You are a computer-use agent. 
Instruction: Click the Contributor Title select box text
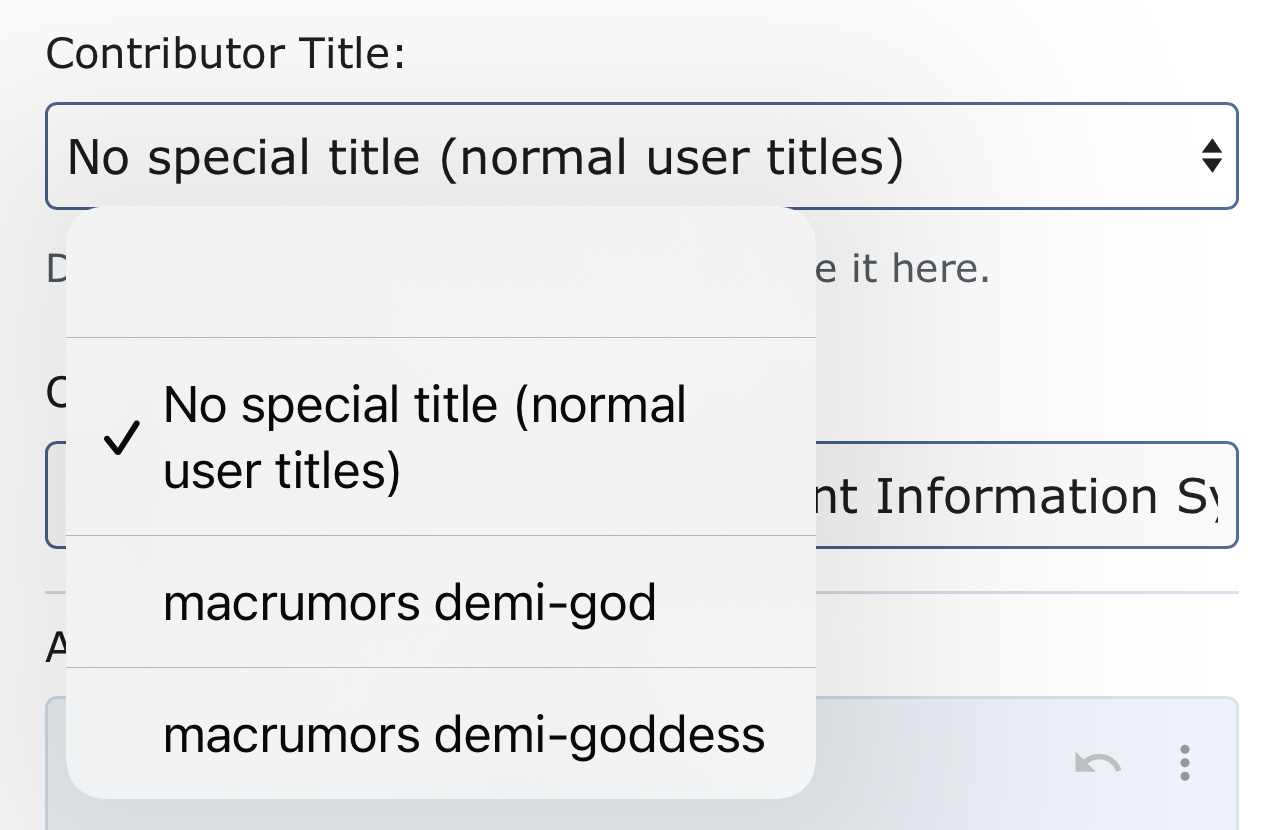point(485,158)
